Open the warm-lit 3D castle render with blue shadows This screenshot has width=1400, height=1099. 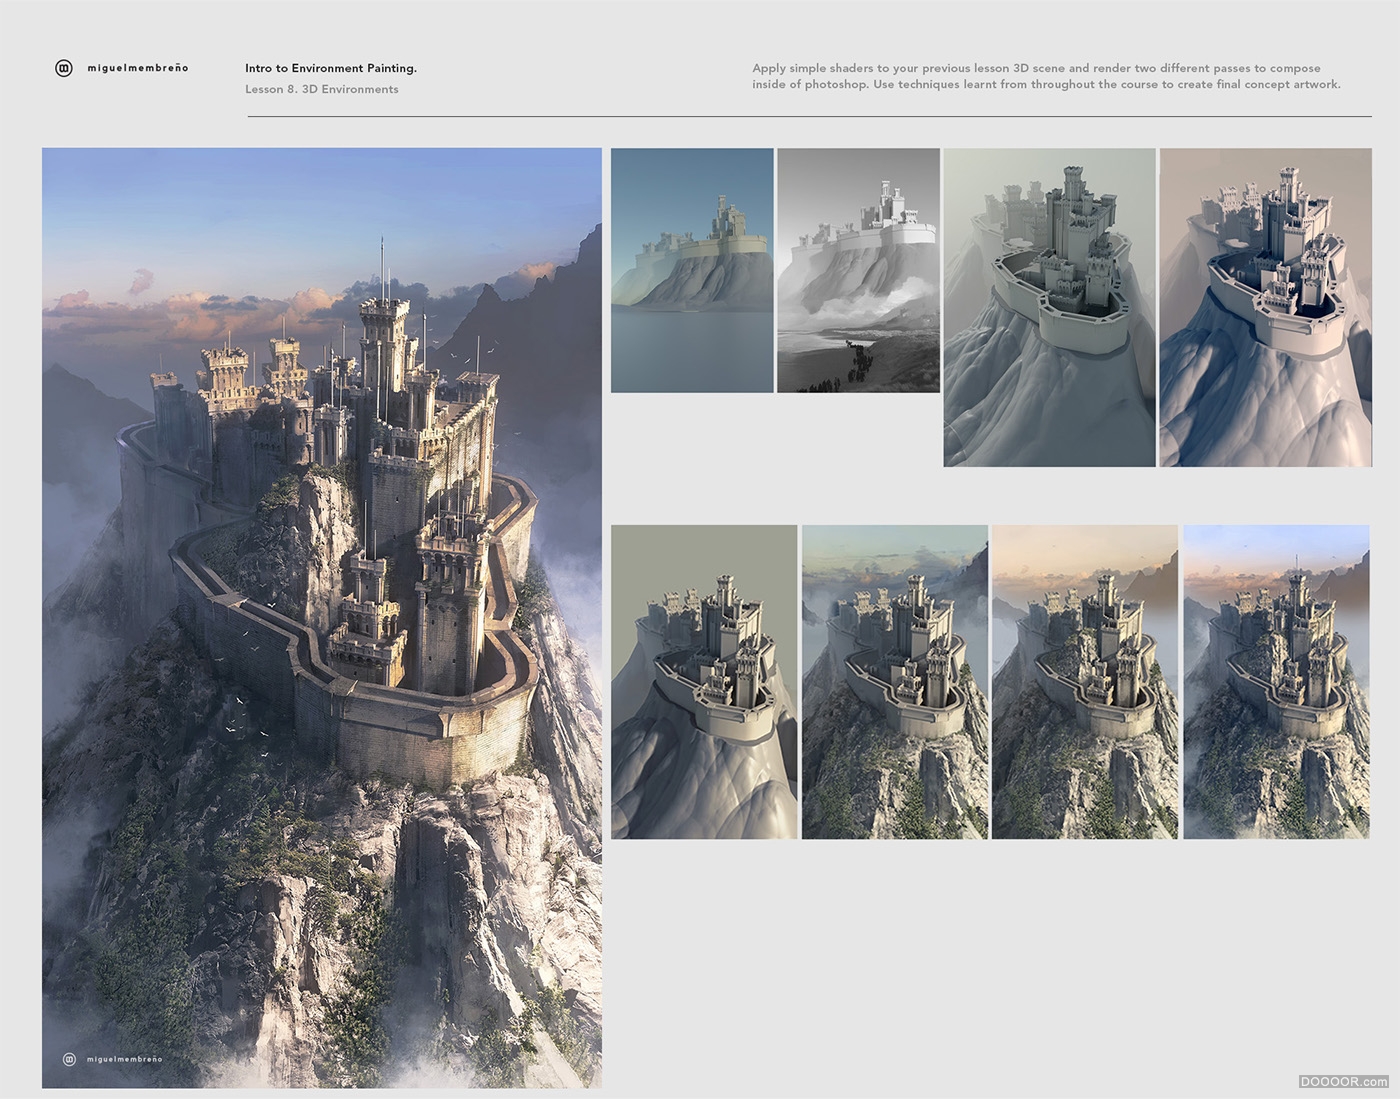point(1266,307)
